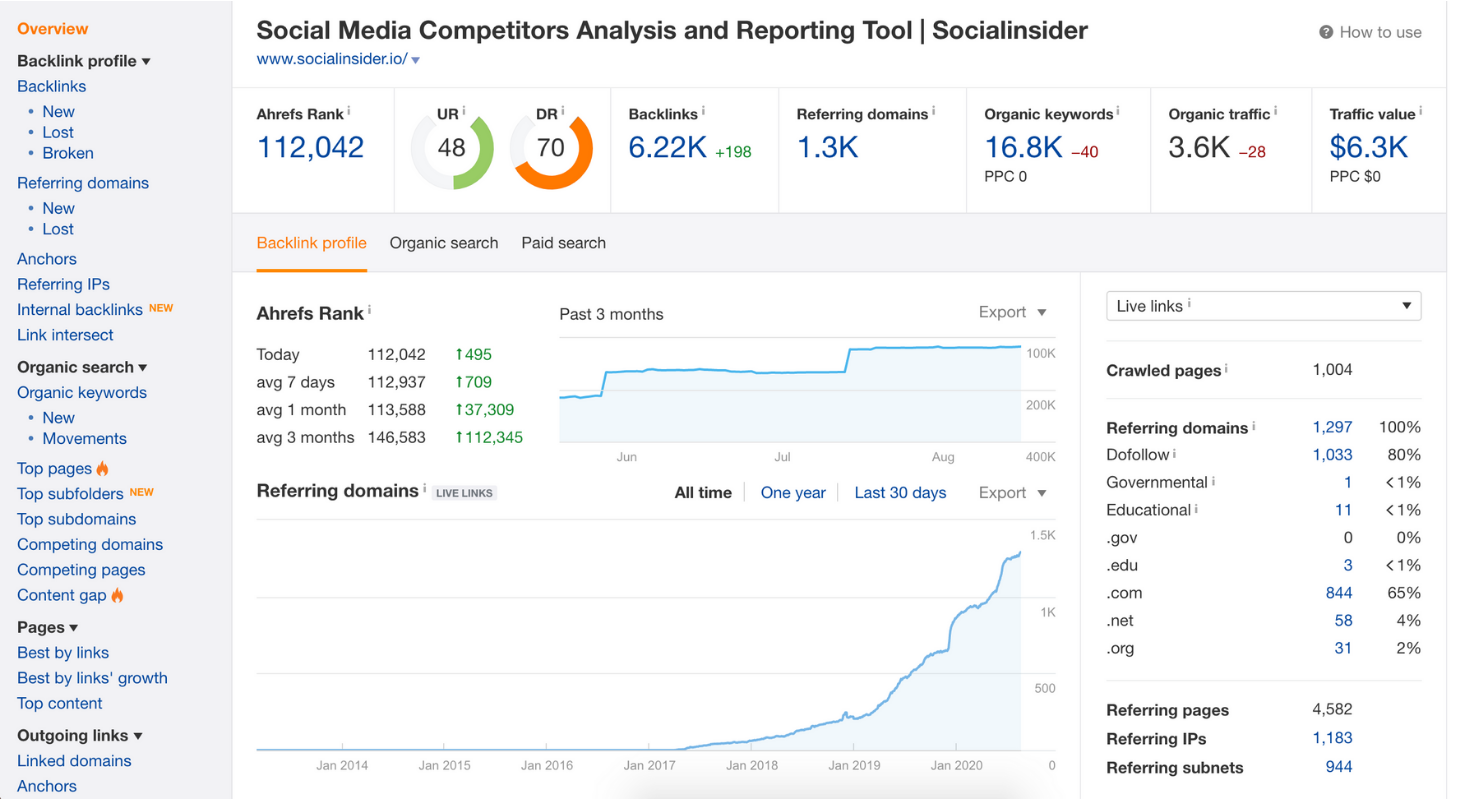Viewport: 1460px width, 800px height.
Task: Open Best by links in the sidebar
Action: (x=63, y=652)
